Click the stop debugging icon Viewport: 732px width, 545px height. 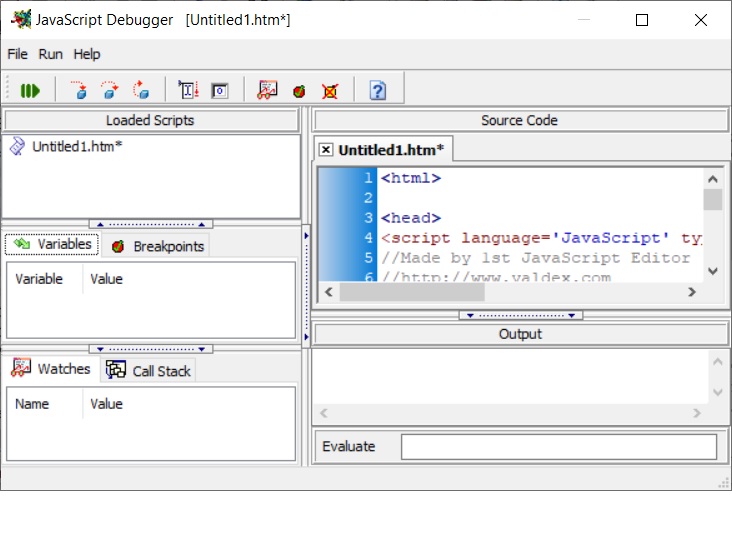pyautogui.click(x=220, y=90)
